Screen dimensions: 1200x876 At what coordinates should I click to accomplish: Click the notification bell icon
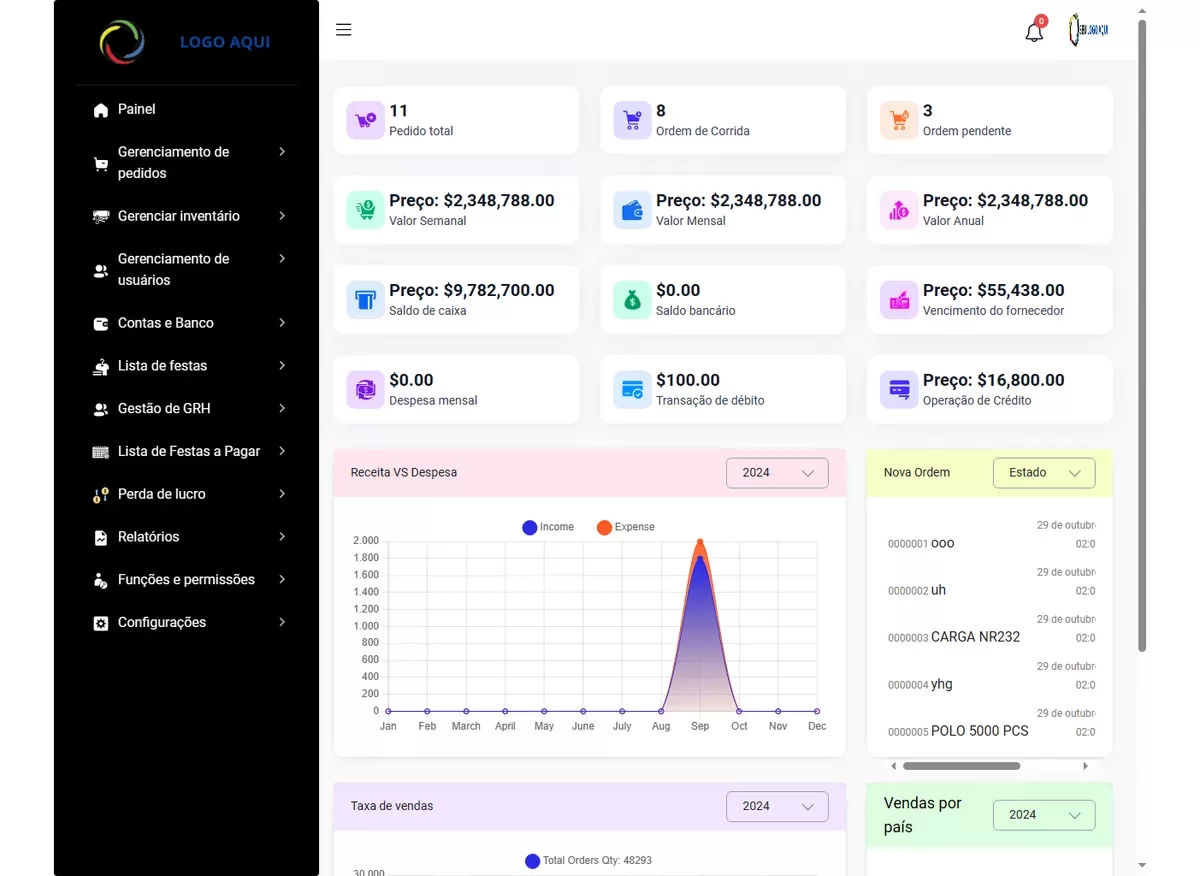click(1034, 32)
